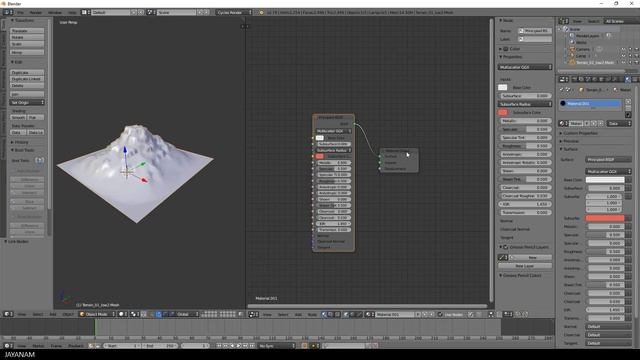This screenshot has height=360, width=640.
Task: Toggle Camera visibility eye in outliner
Action: 623,49
